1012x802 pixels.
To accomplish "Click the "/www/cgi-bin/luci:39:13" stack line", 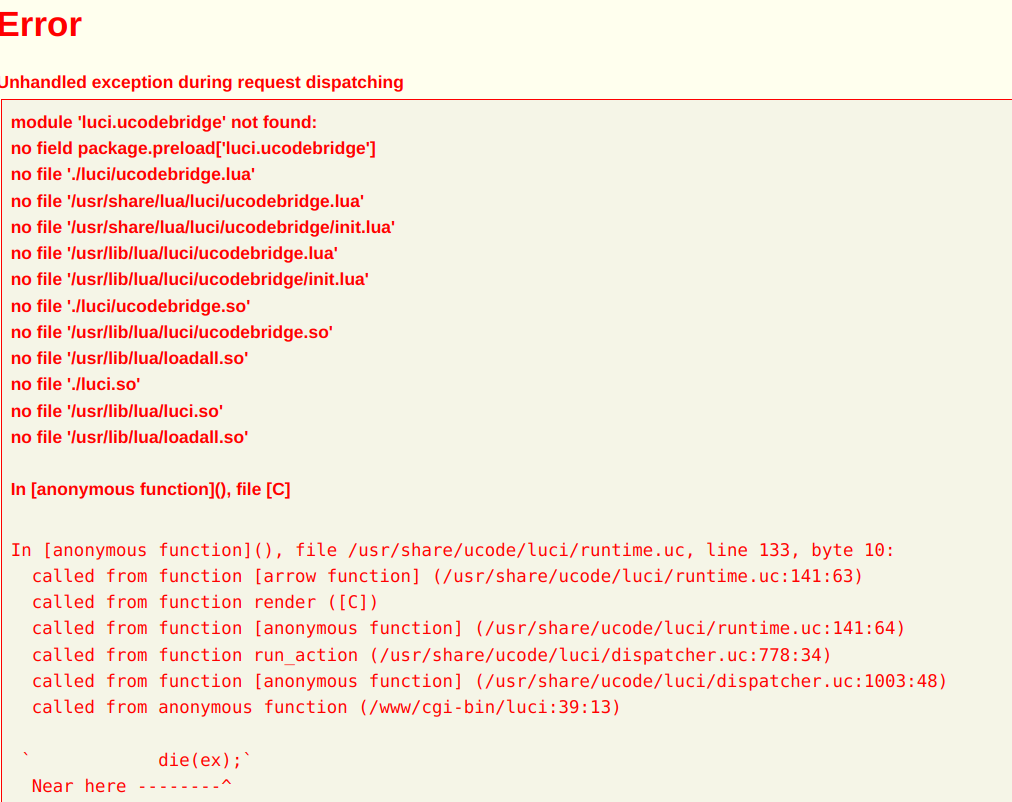I will pyautogui.click(x=326, y=708).
